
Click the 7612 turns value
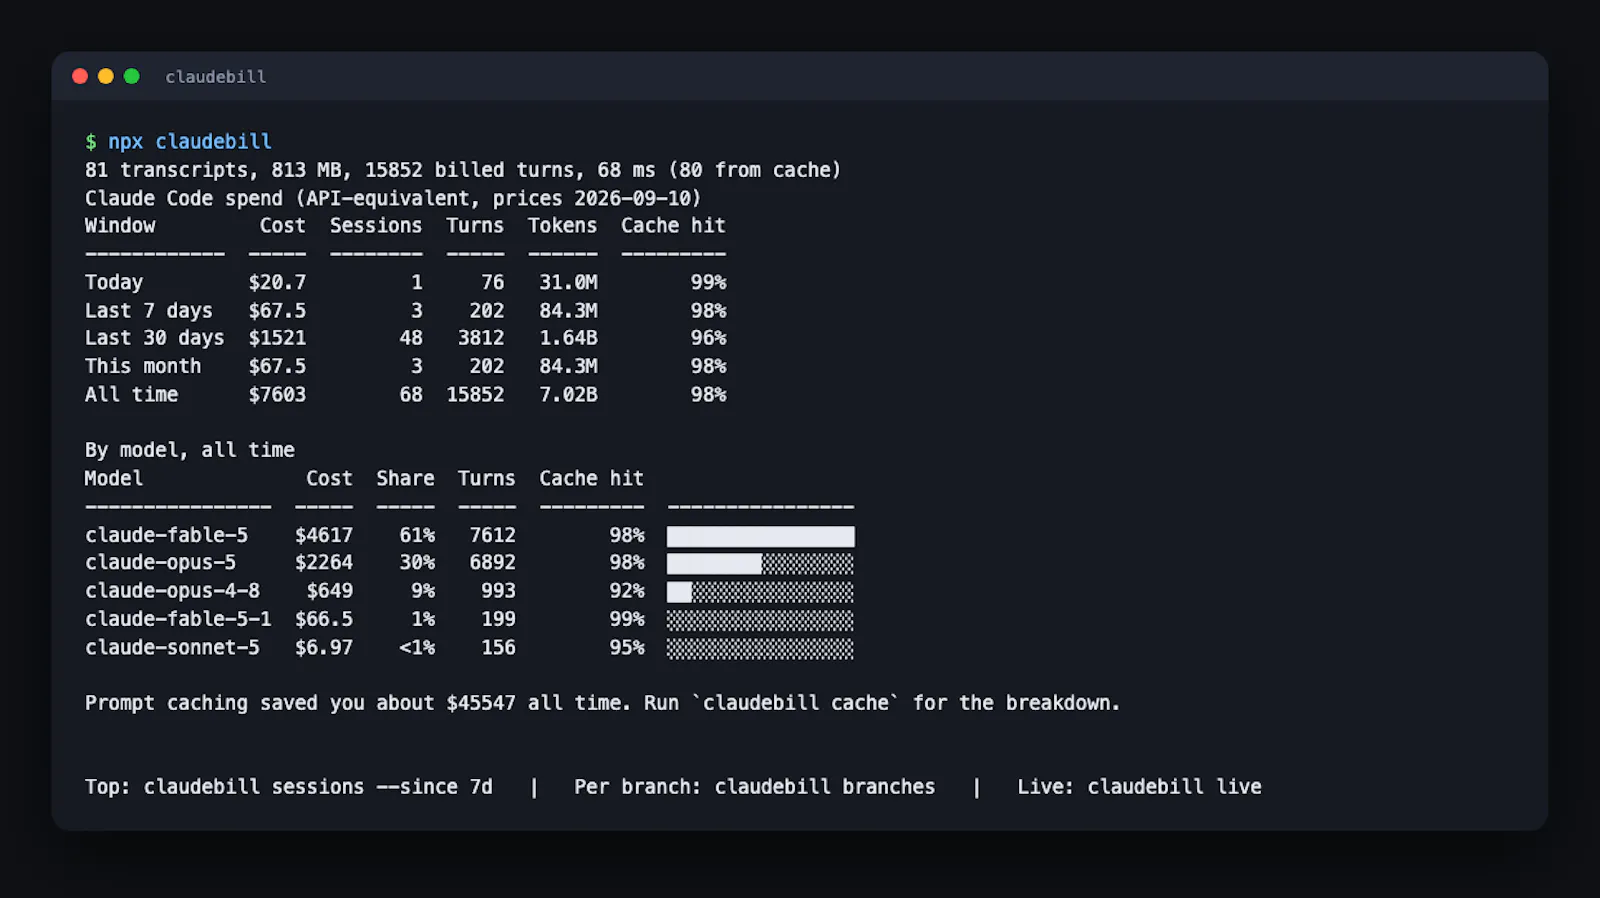[493, 536]
